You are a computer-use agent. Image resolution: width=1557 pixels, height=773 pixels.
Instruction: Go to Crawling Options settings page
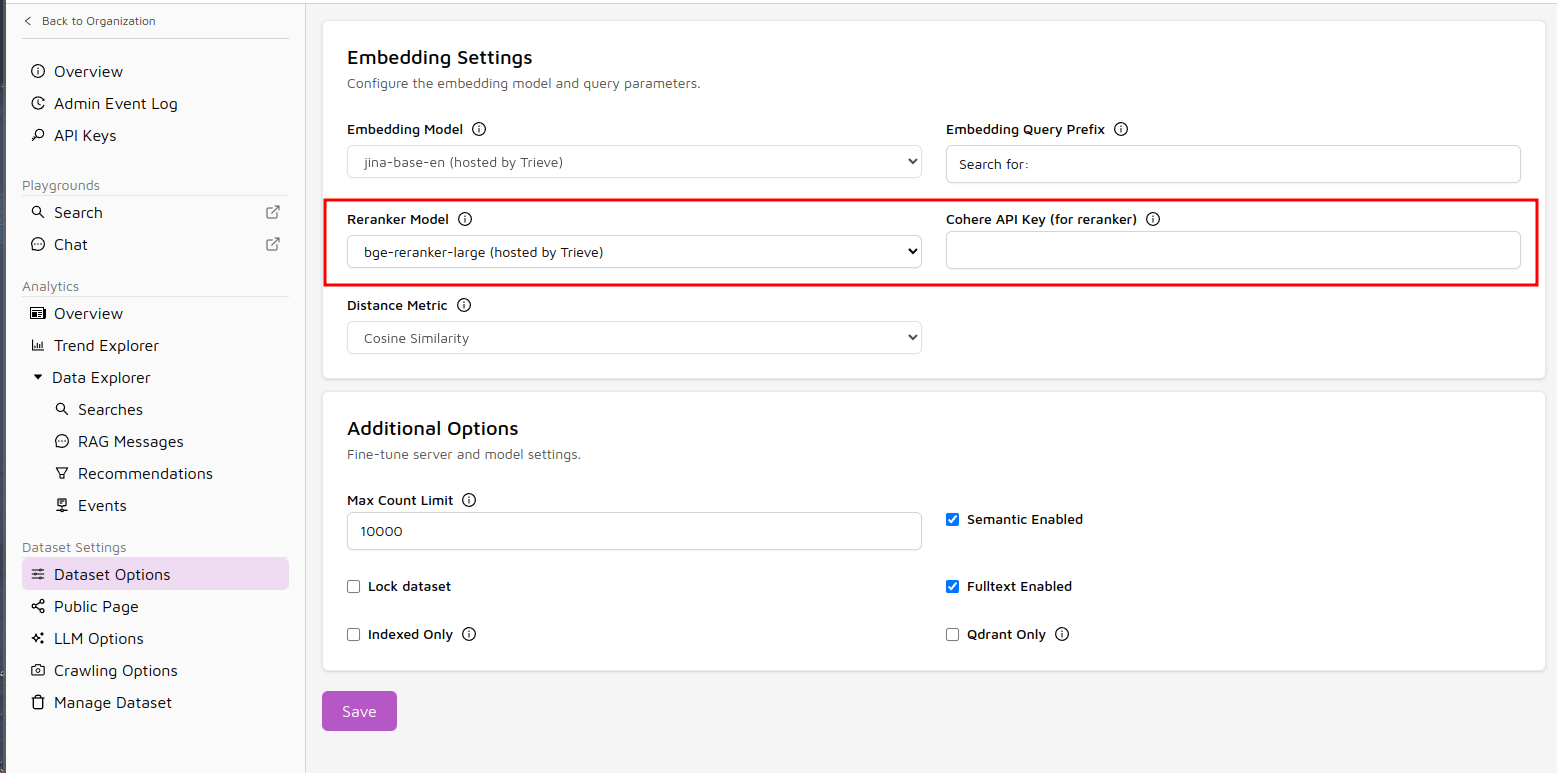[115, 670]
